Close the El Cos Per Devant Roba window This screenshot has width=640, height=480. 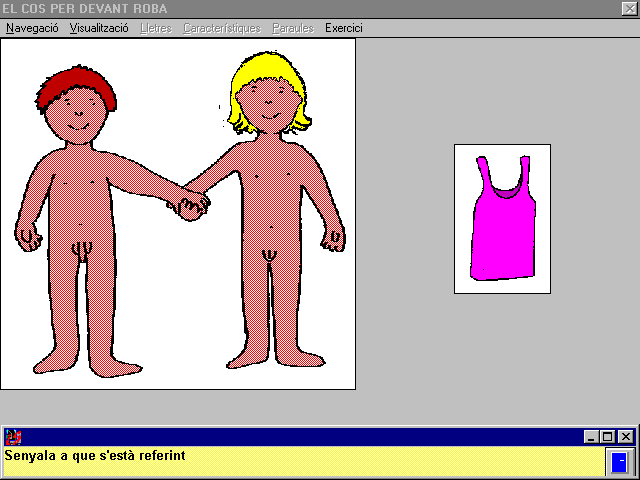point(628,8)
